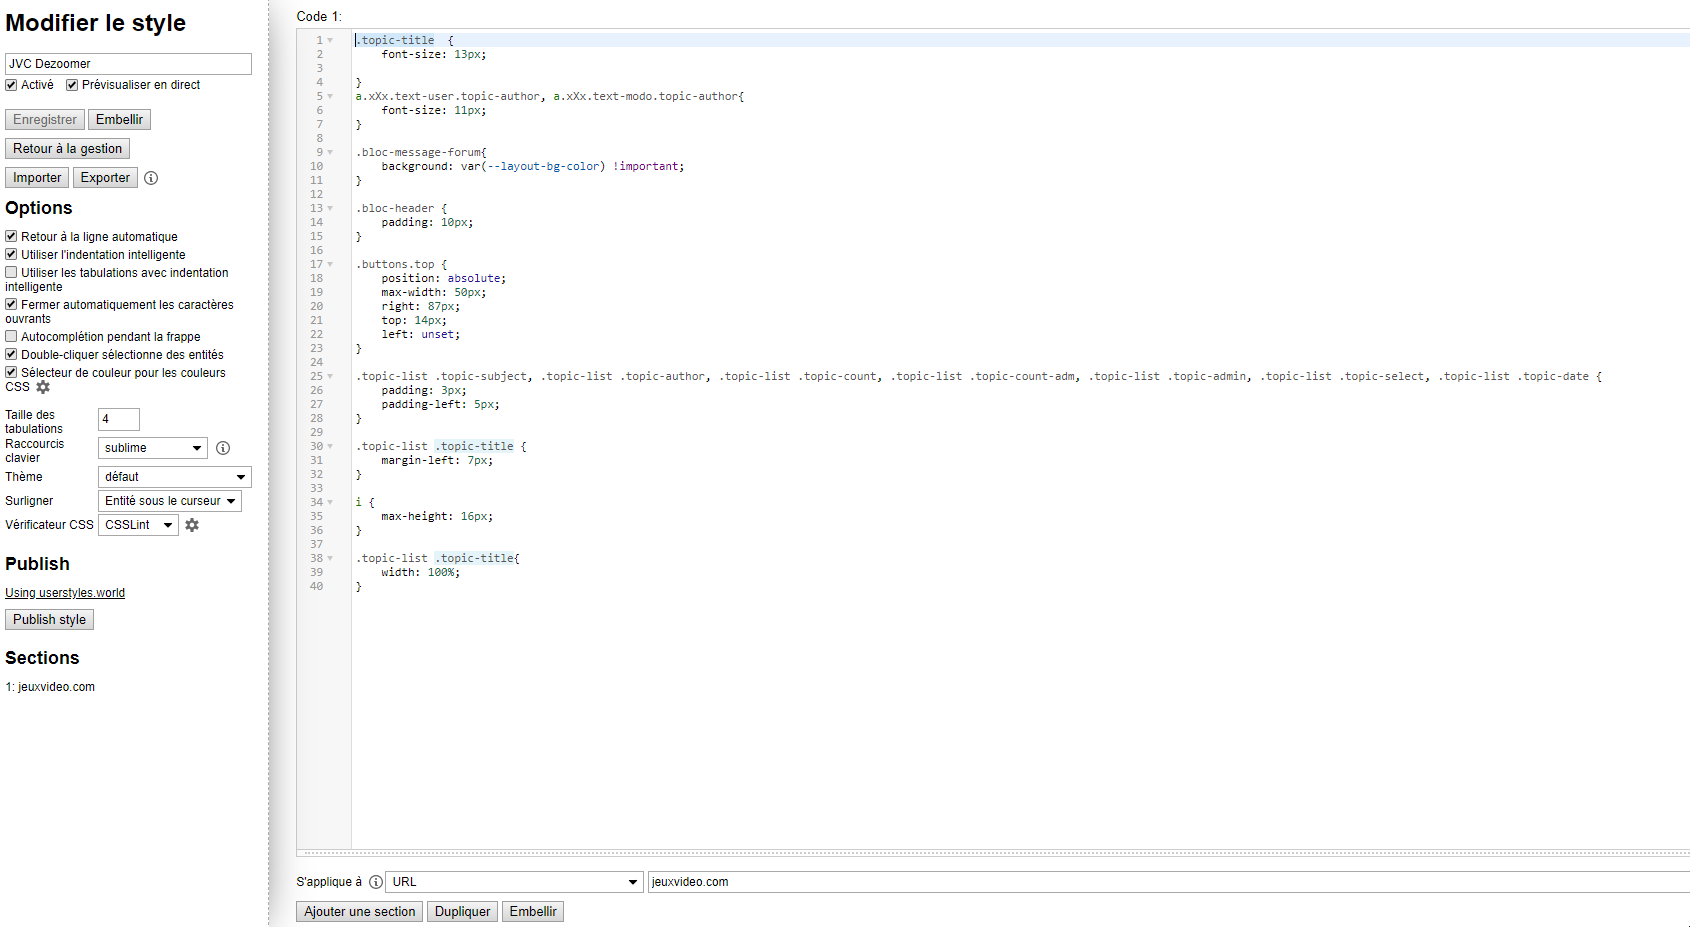The image size is (1690, 927).
Task: Collapse the .topic-title block at line 1
Action: point(330,41)
